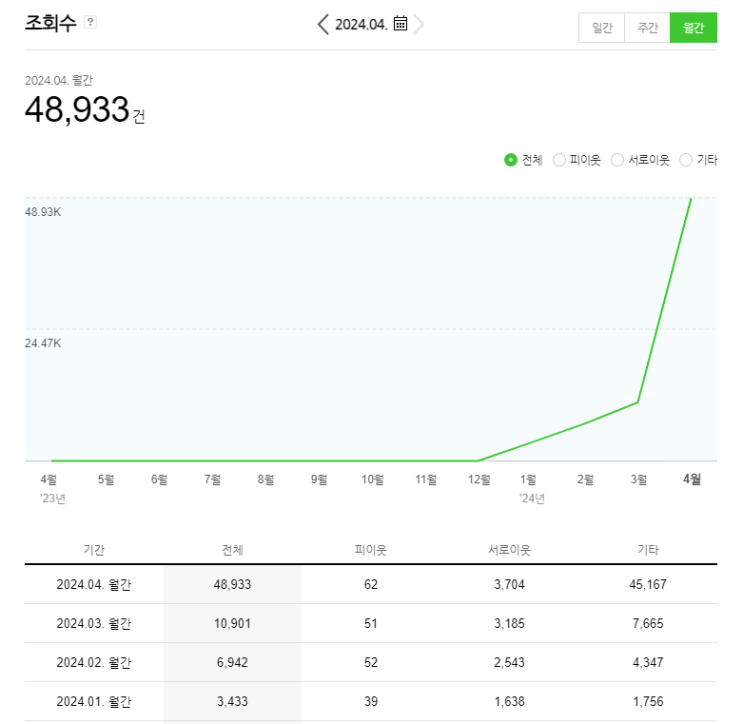This screenshot has height=724, width=743.
Task: Click the 3,185 서로이웃 cell
Action: [x=509, y=623]
